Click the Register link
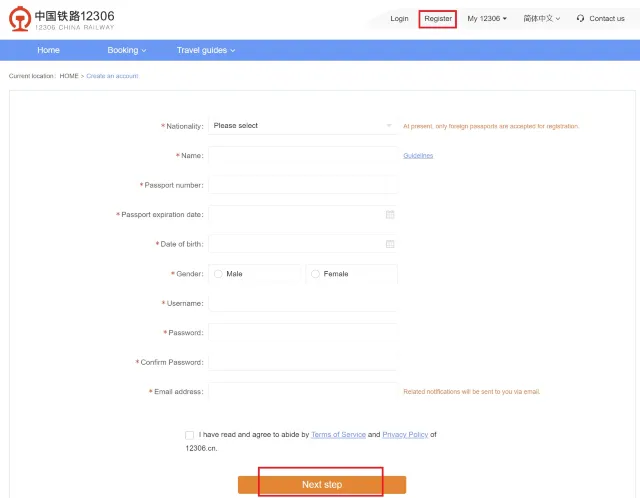640x498 pixels. pos(438,18)
